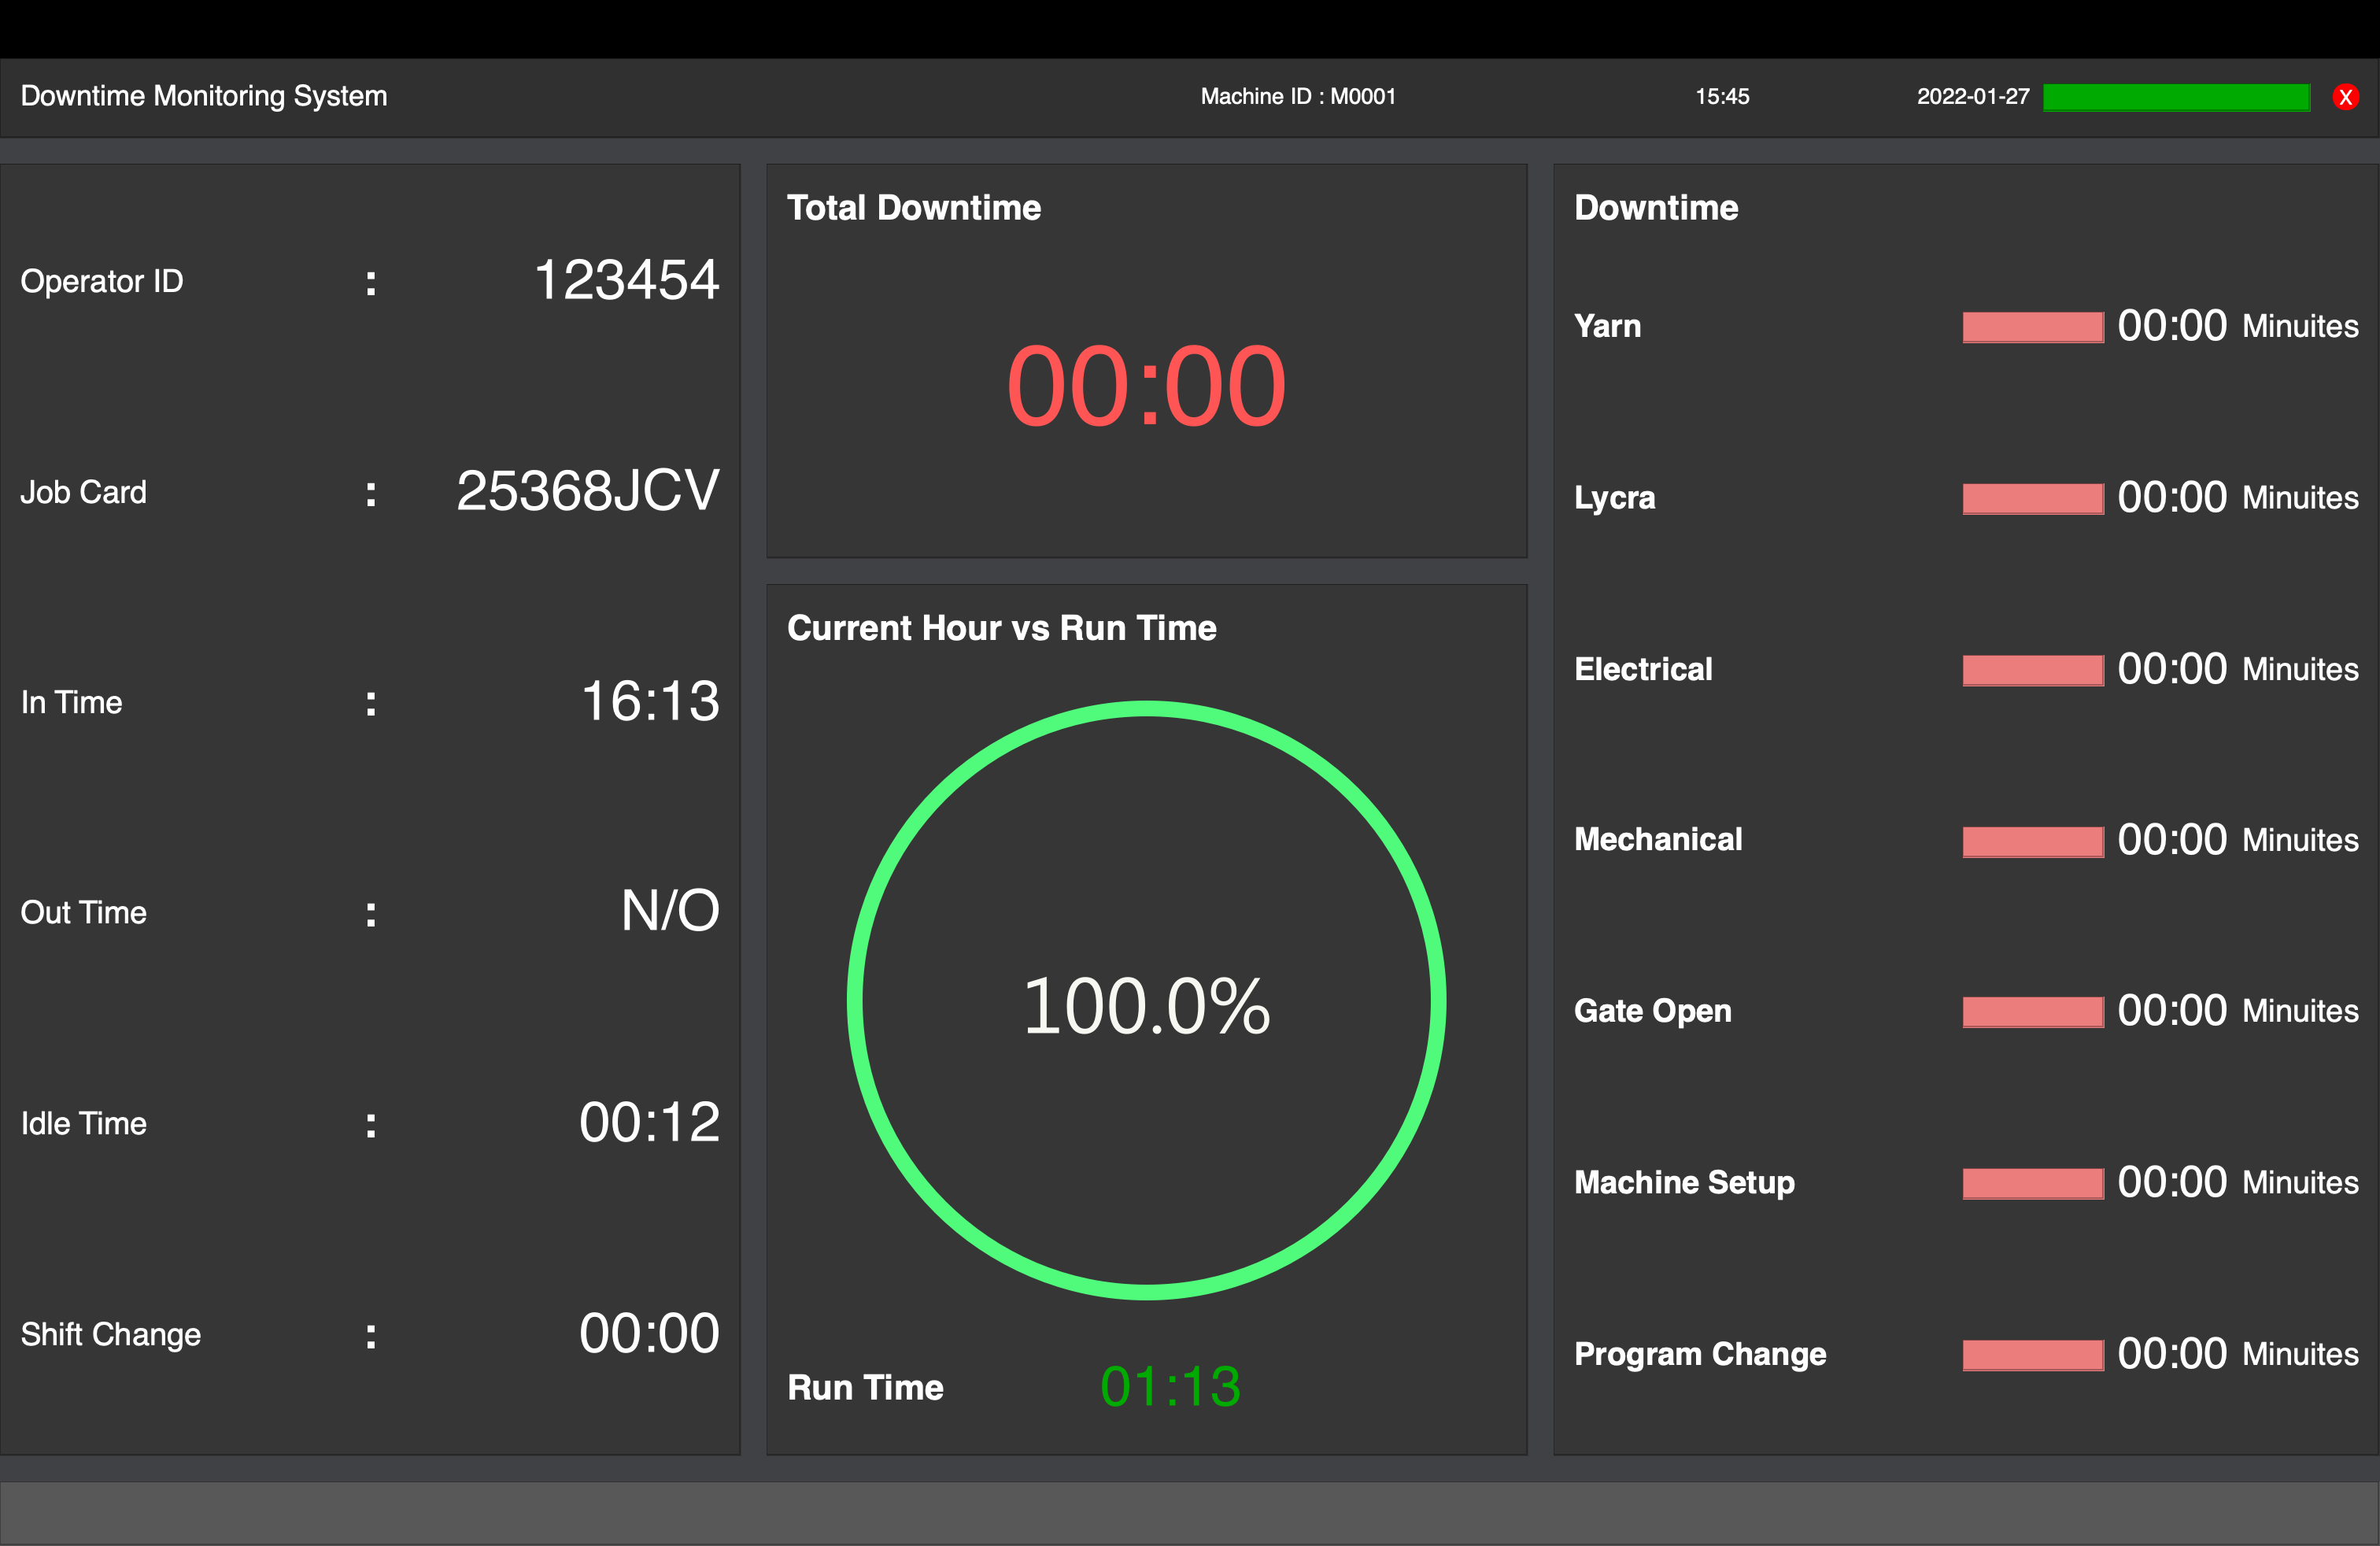Click the Idle Time value 00:12

[x=649, y=1122]
